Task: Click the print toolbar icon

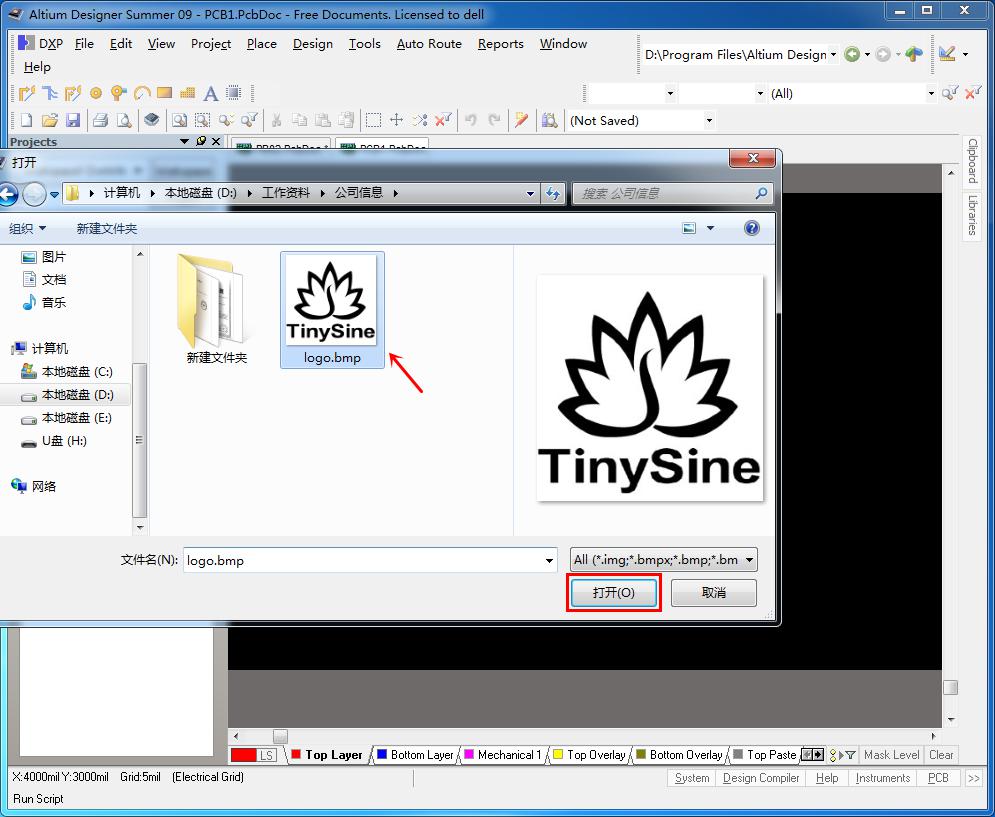Action: click(x=100, y=120)
